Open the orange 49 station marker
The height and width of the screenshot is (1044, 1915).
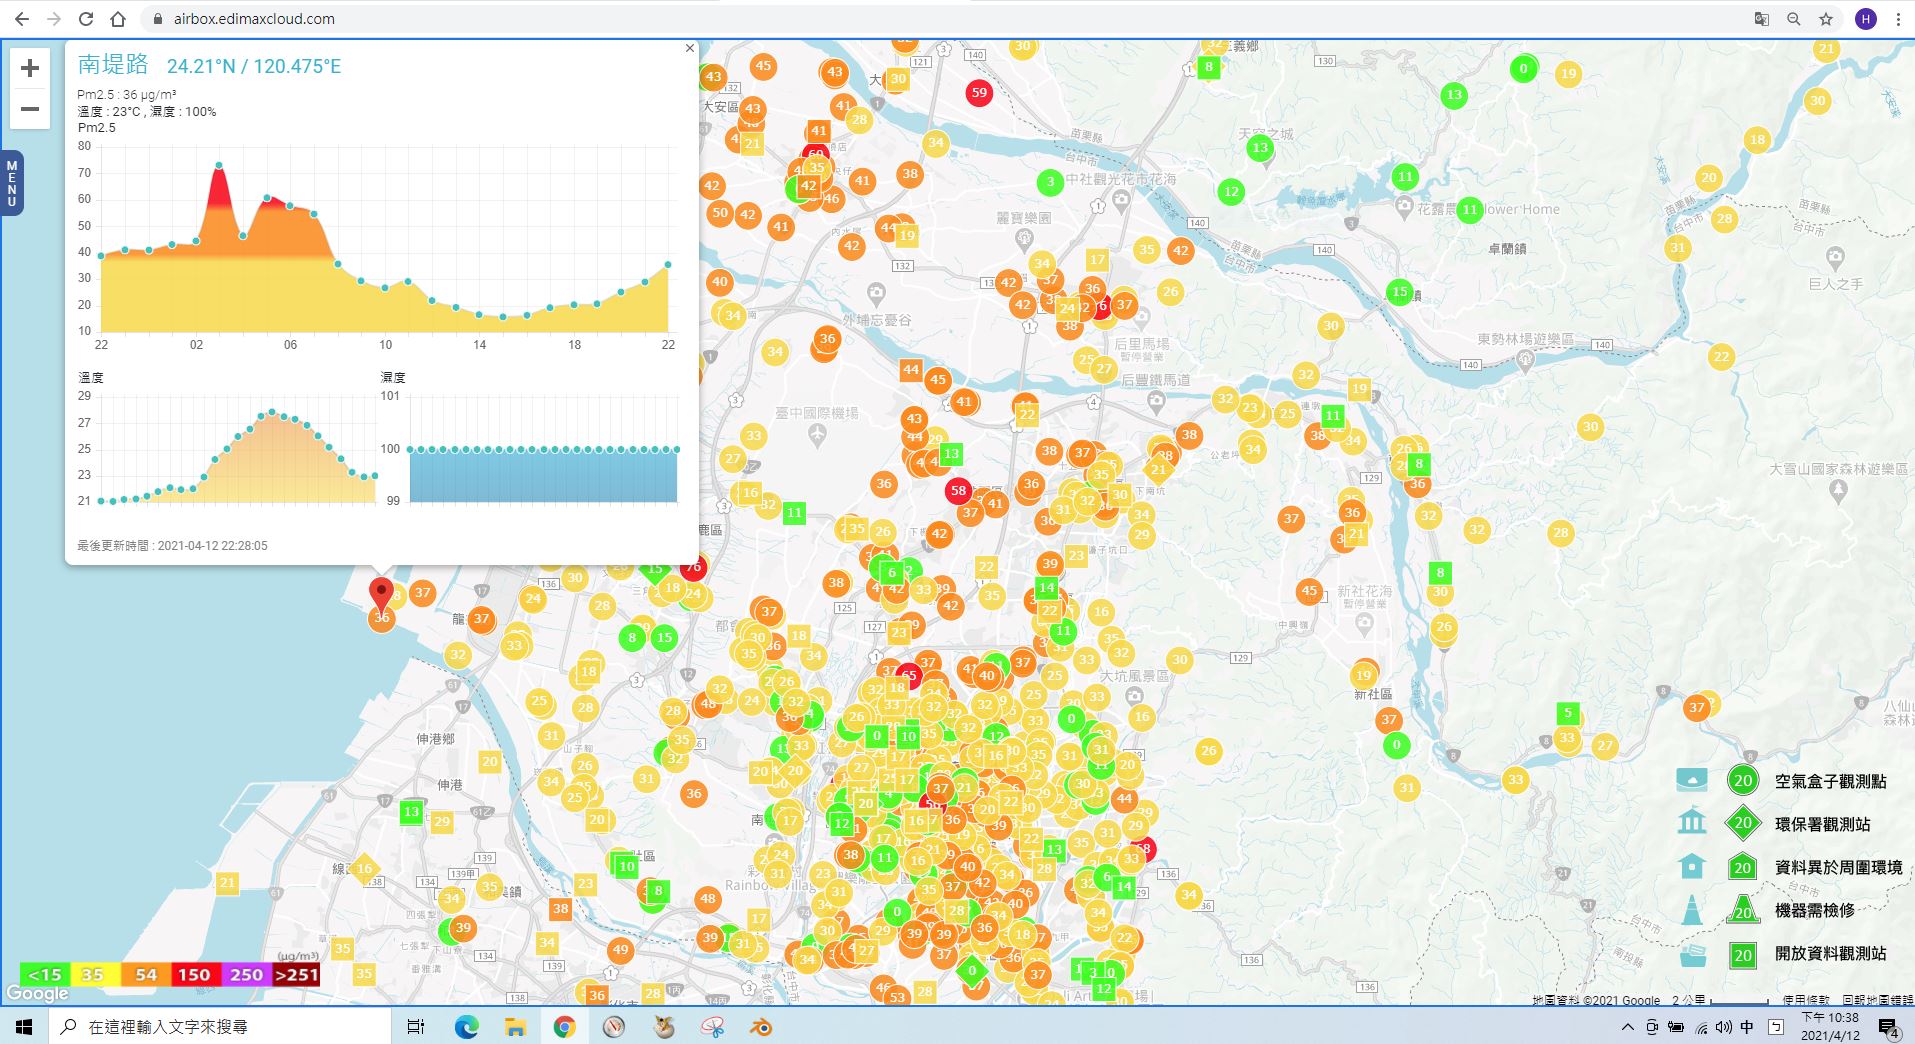coord(620,950)
